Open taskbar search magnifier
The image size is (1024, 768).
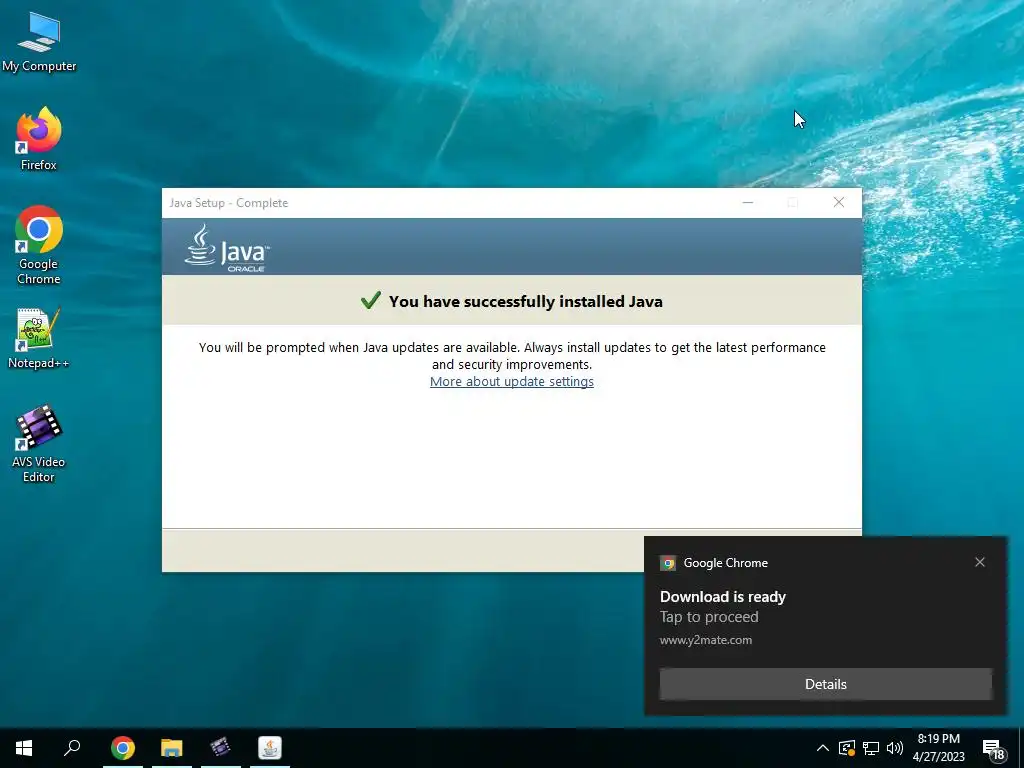click(72, 748)
